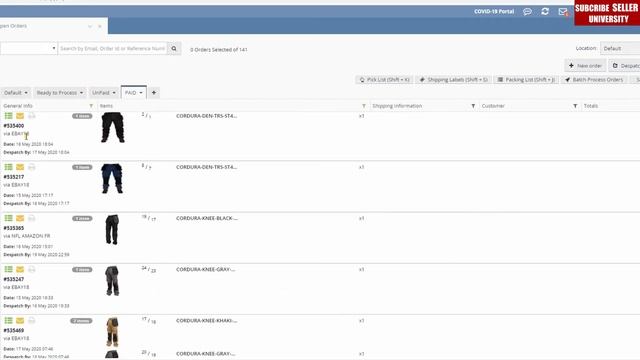Open yellow envelope icon for order #535365
Viewport: 640px width, 360px height.
coord(20,218)
